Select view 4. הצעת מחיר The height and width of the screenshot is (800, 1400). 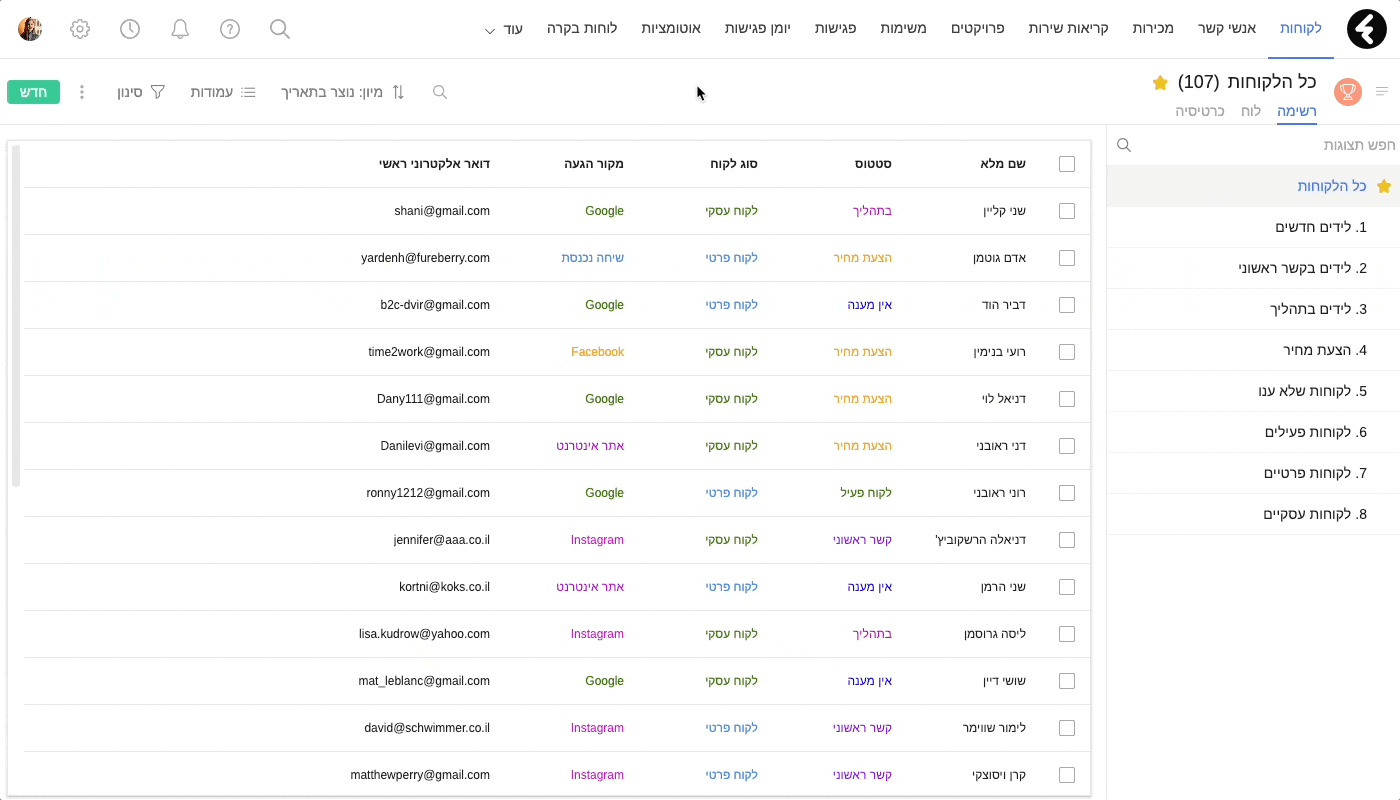[x=1253, y=350]
